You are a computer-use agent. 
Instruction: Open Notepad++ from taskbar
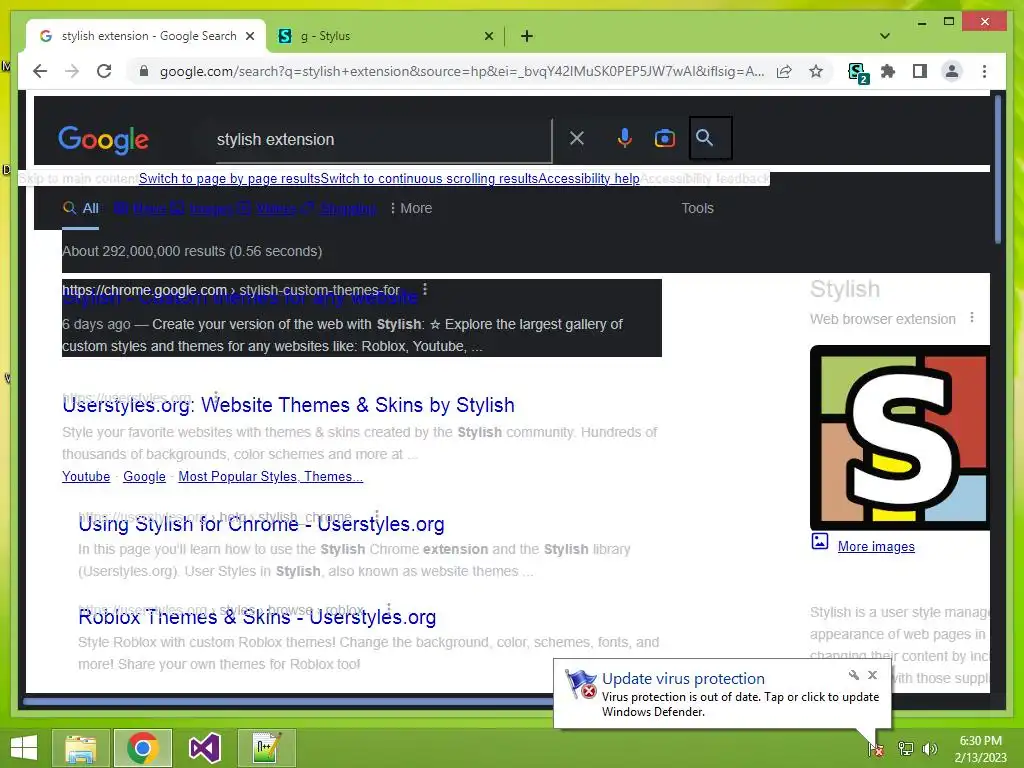pyautogui.click(x=266, y=748)
